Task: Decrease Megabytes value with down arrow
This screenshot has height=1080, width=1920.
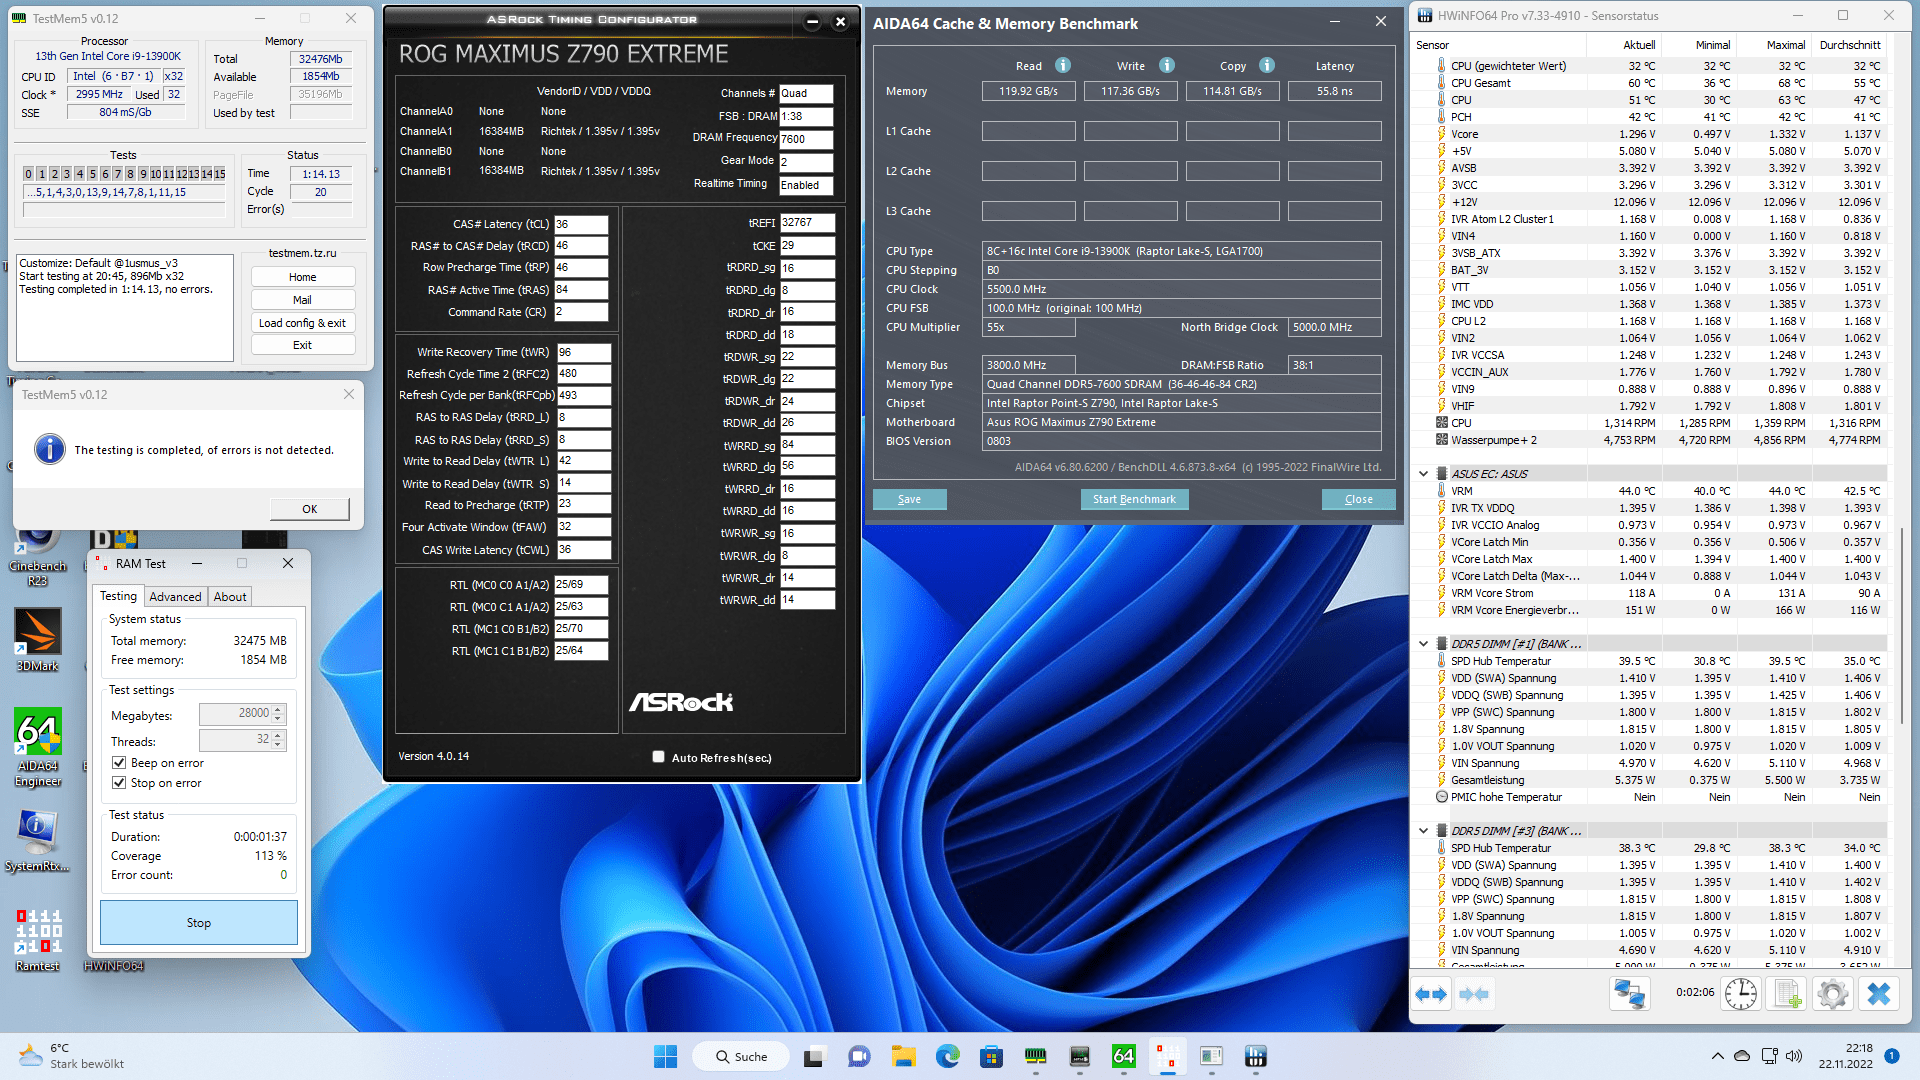Action: tap(279, 718)
